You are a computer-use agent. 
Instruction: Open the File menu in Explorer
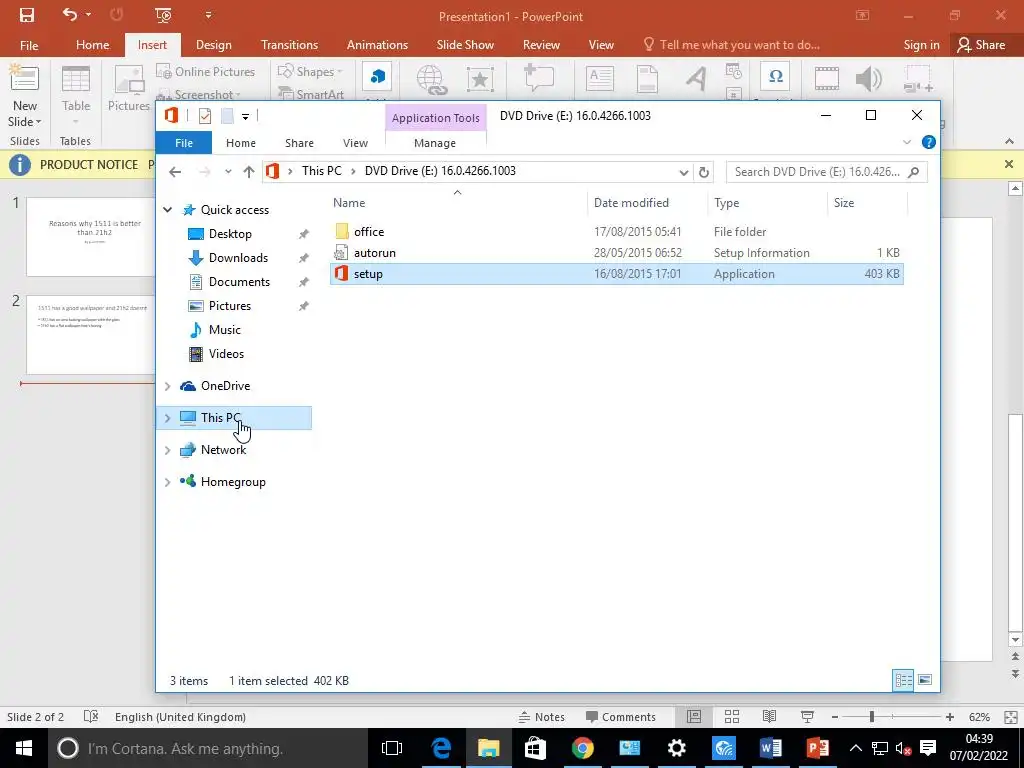(x=184, y=143)
